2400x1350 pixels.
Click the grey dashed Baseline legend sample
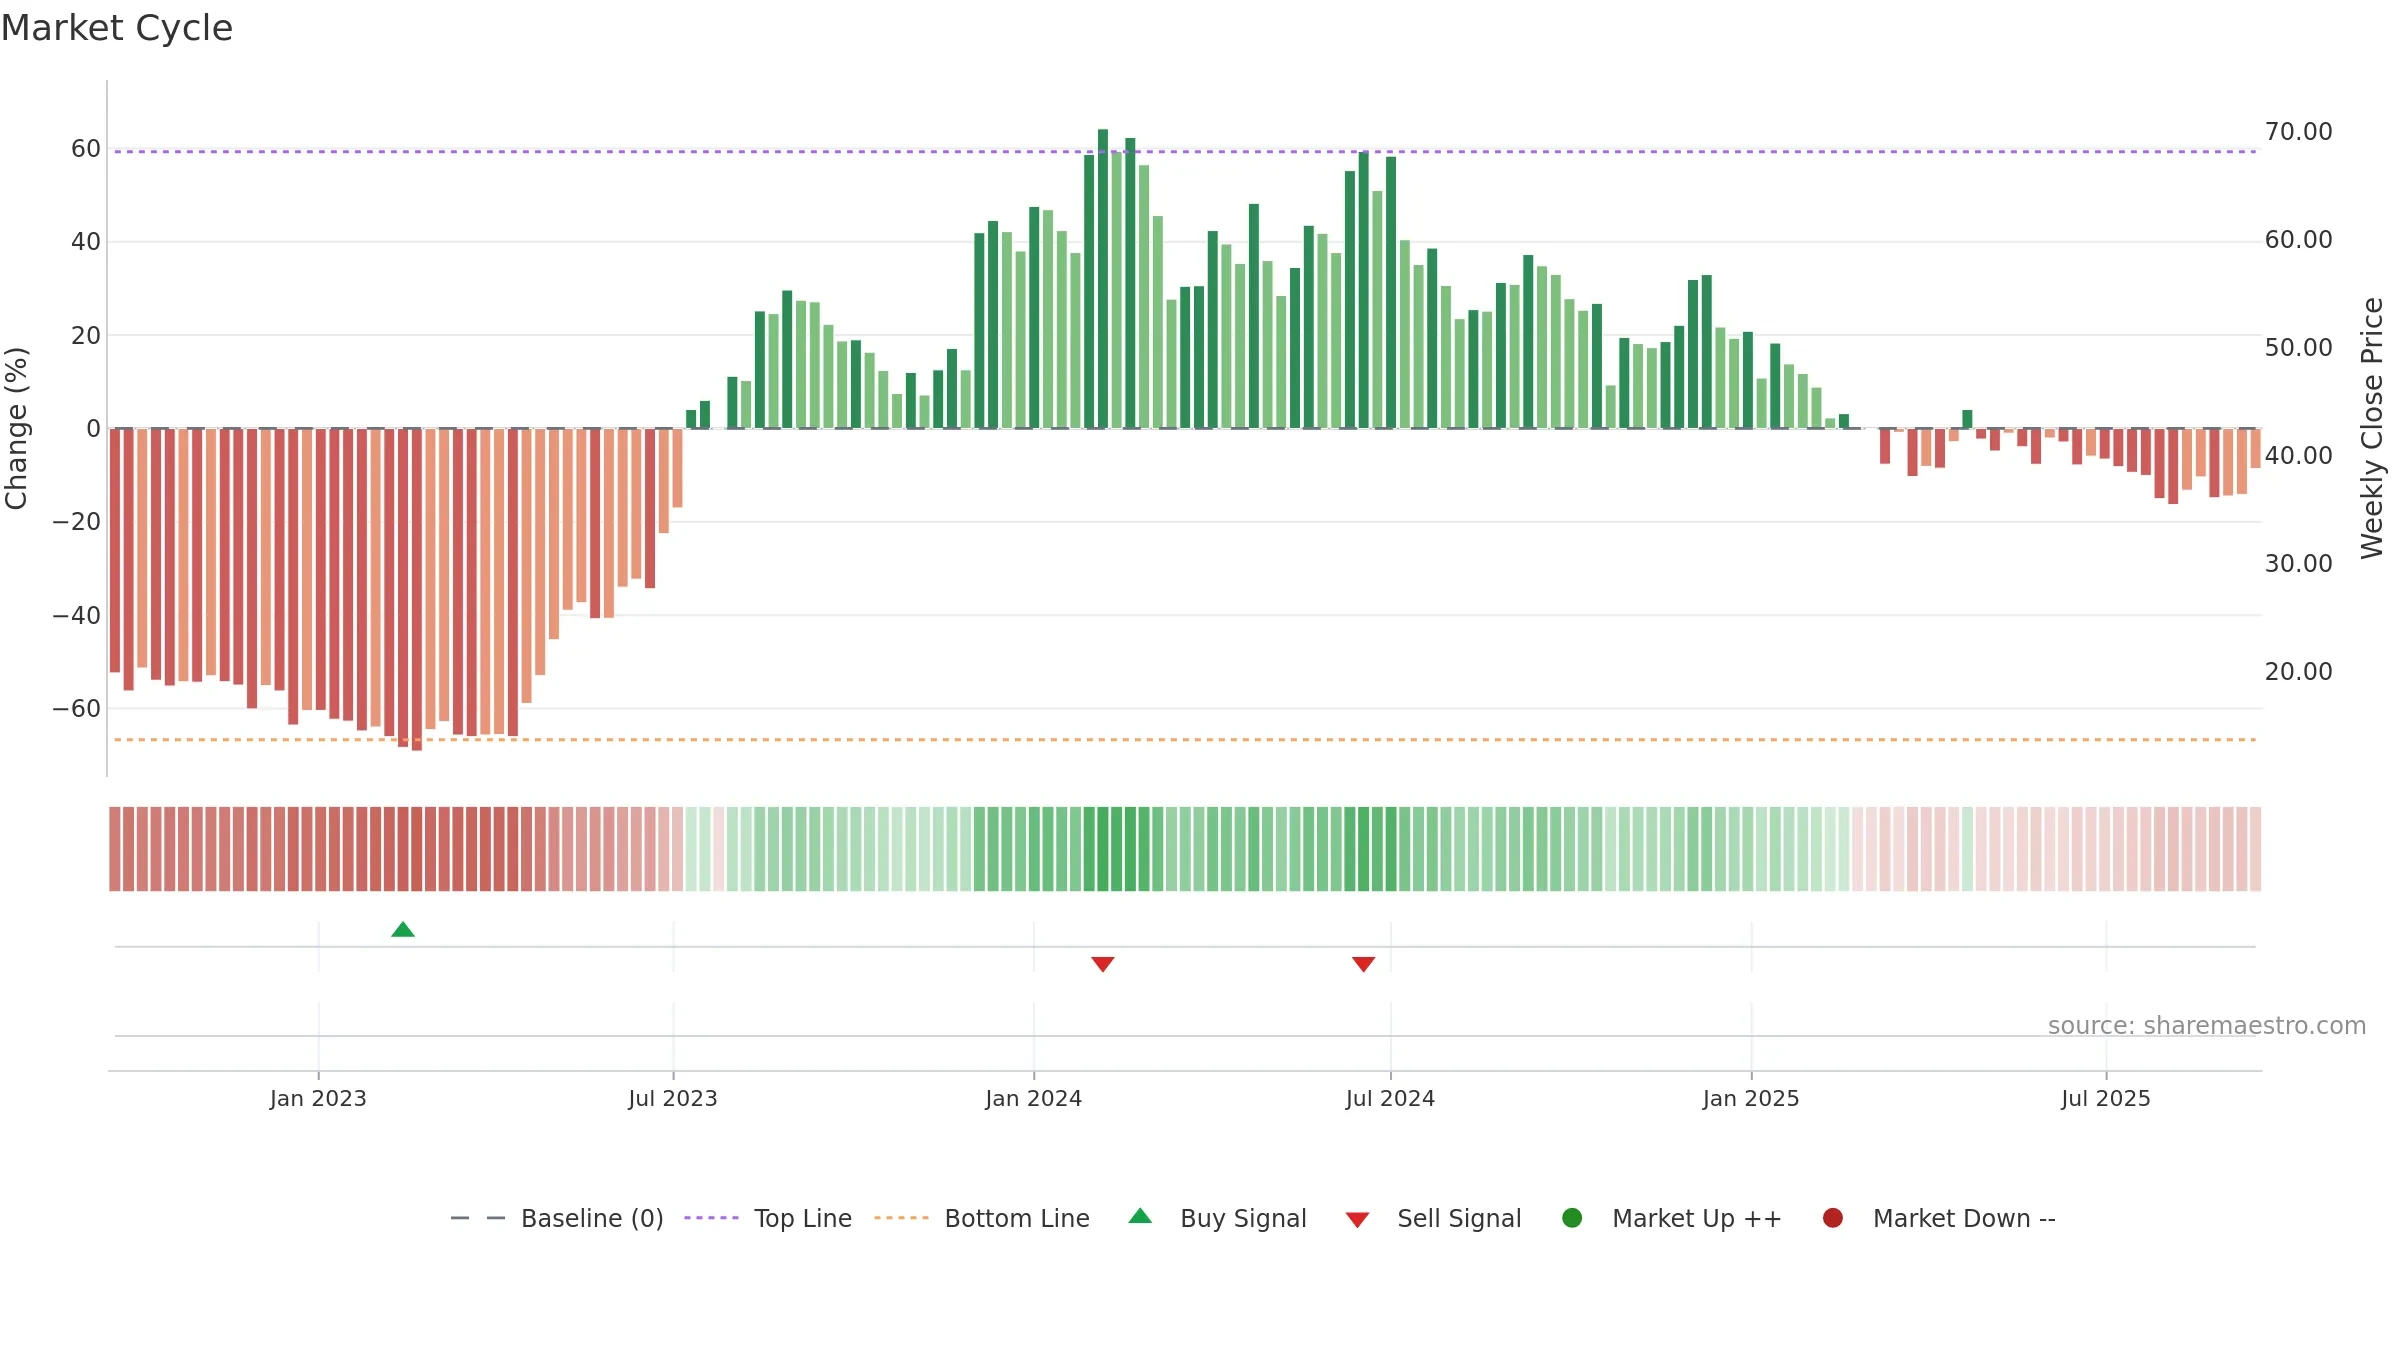478,1218
